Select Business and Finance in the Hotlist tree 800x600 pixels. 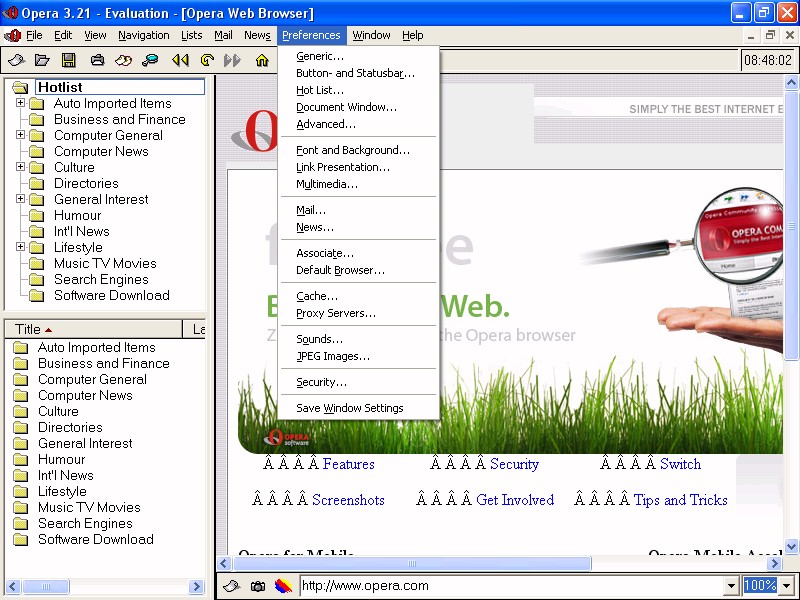click(x=120, y=119)
